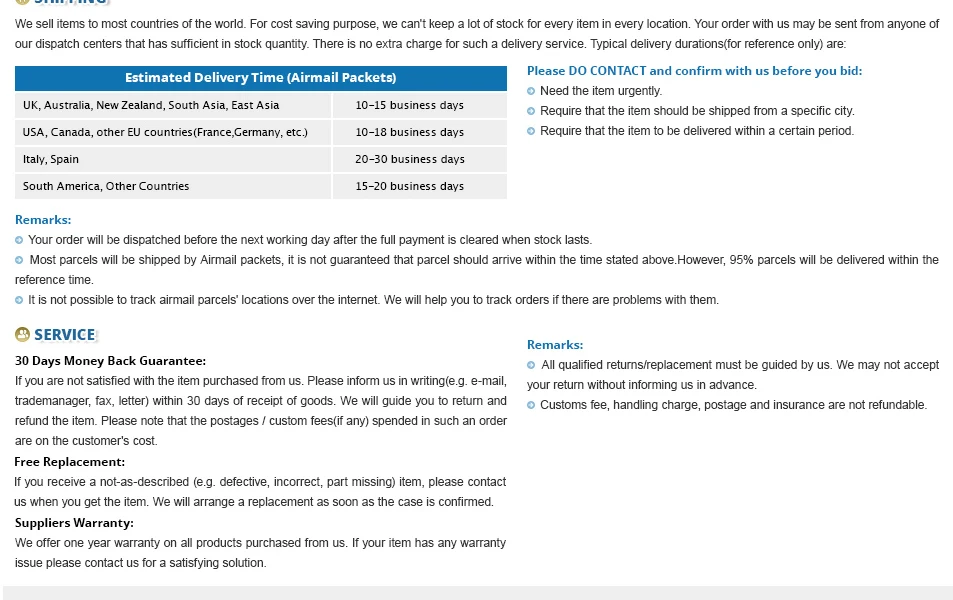Click bullet icon before 'delivered within a certain period'
The image size is (953, 600).
[531, 131]
